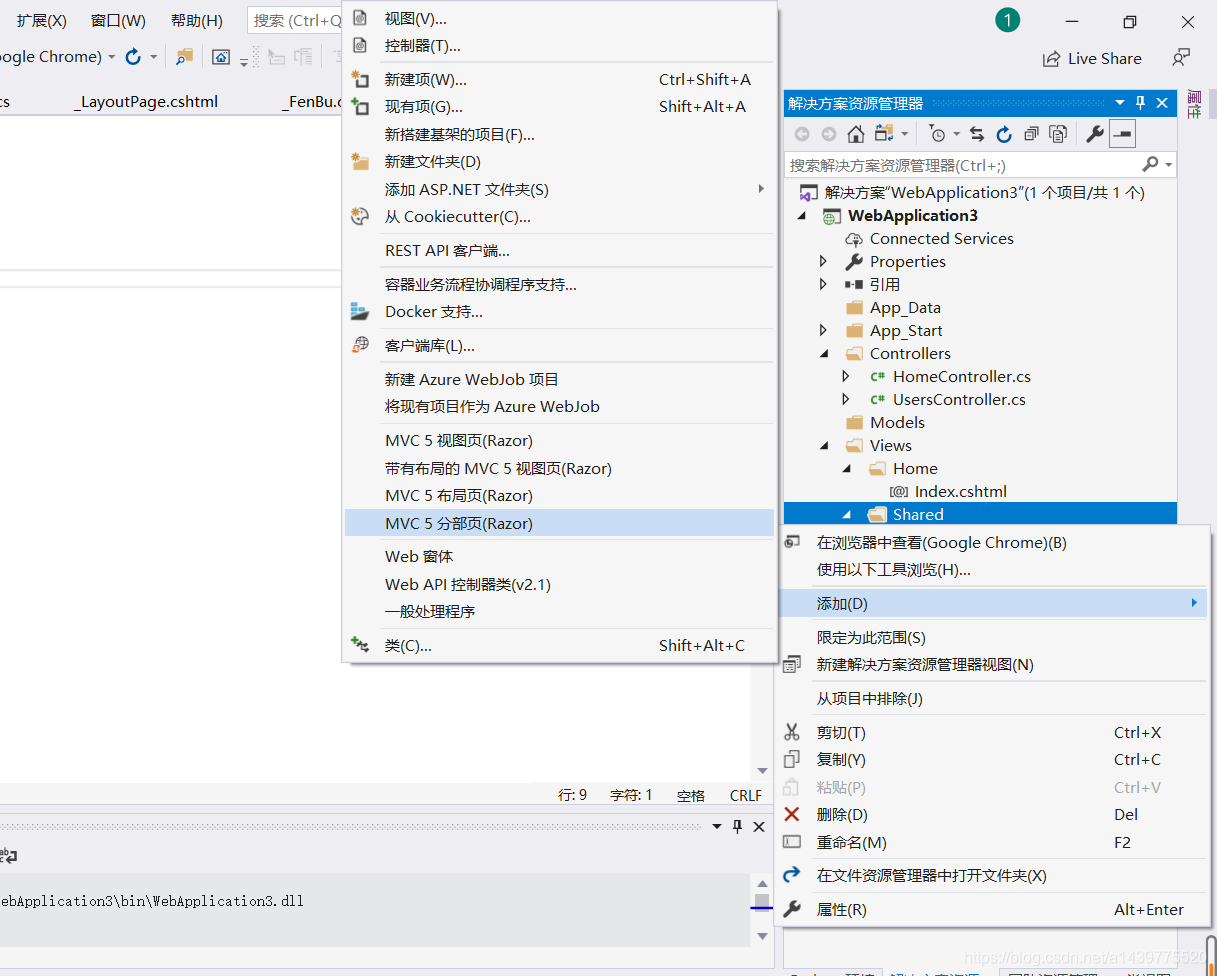Choose 新建项(W)... in the add submenu
Image resolution: width=1217 pixels, height=976 pixels.
(x=559, y=80)
